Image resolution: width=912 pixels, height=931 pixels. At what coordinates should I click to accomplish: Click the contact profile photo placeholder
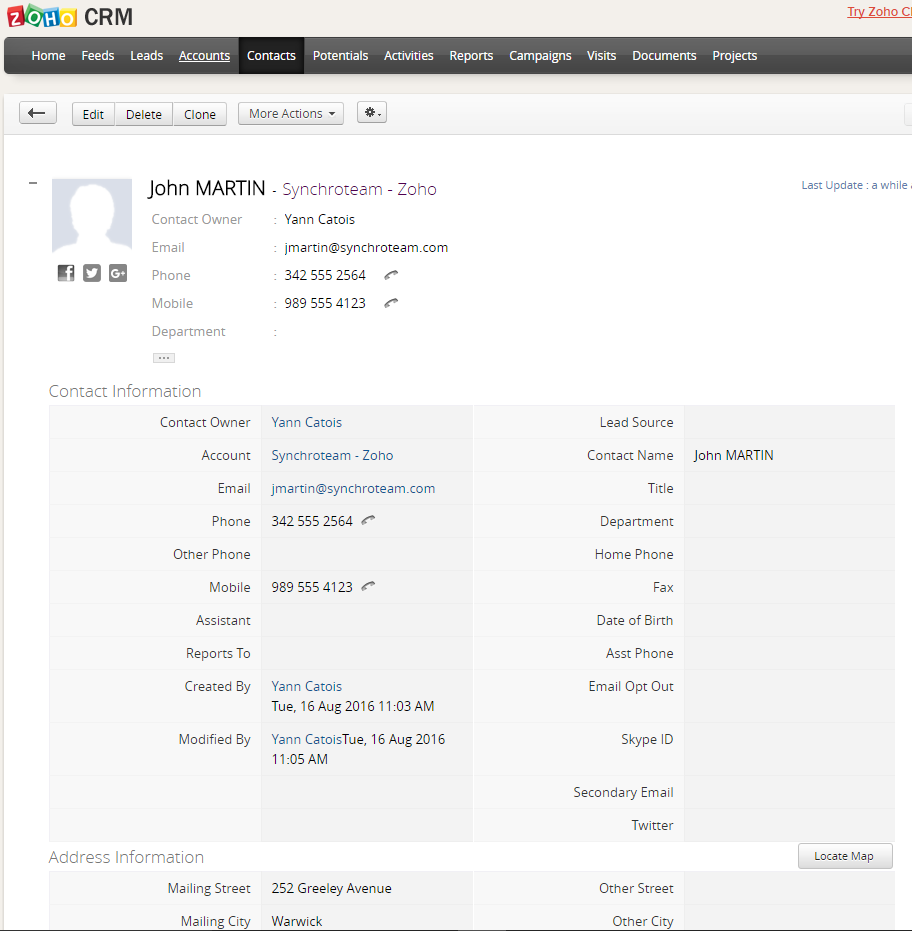[92, 216]
